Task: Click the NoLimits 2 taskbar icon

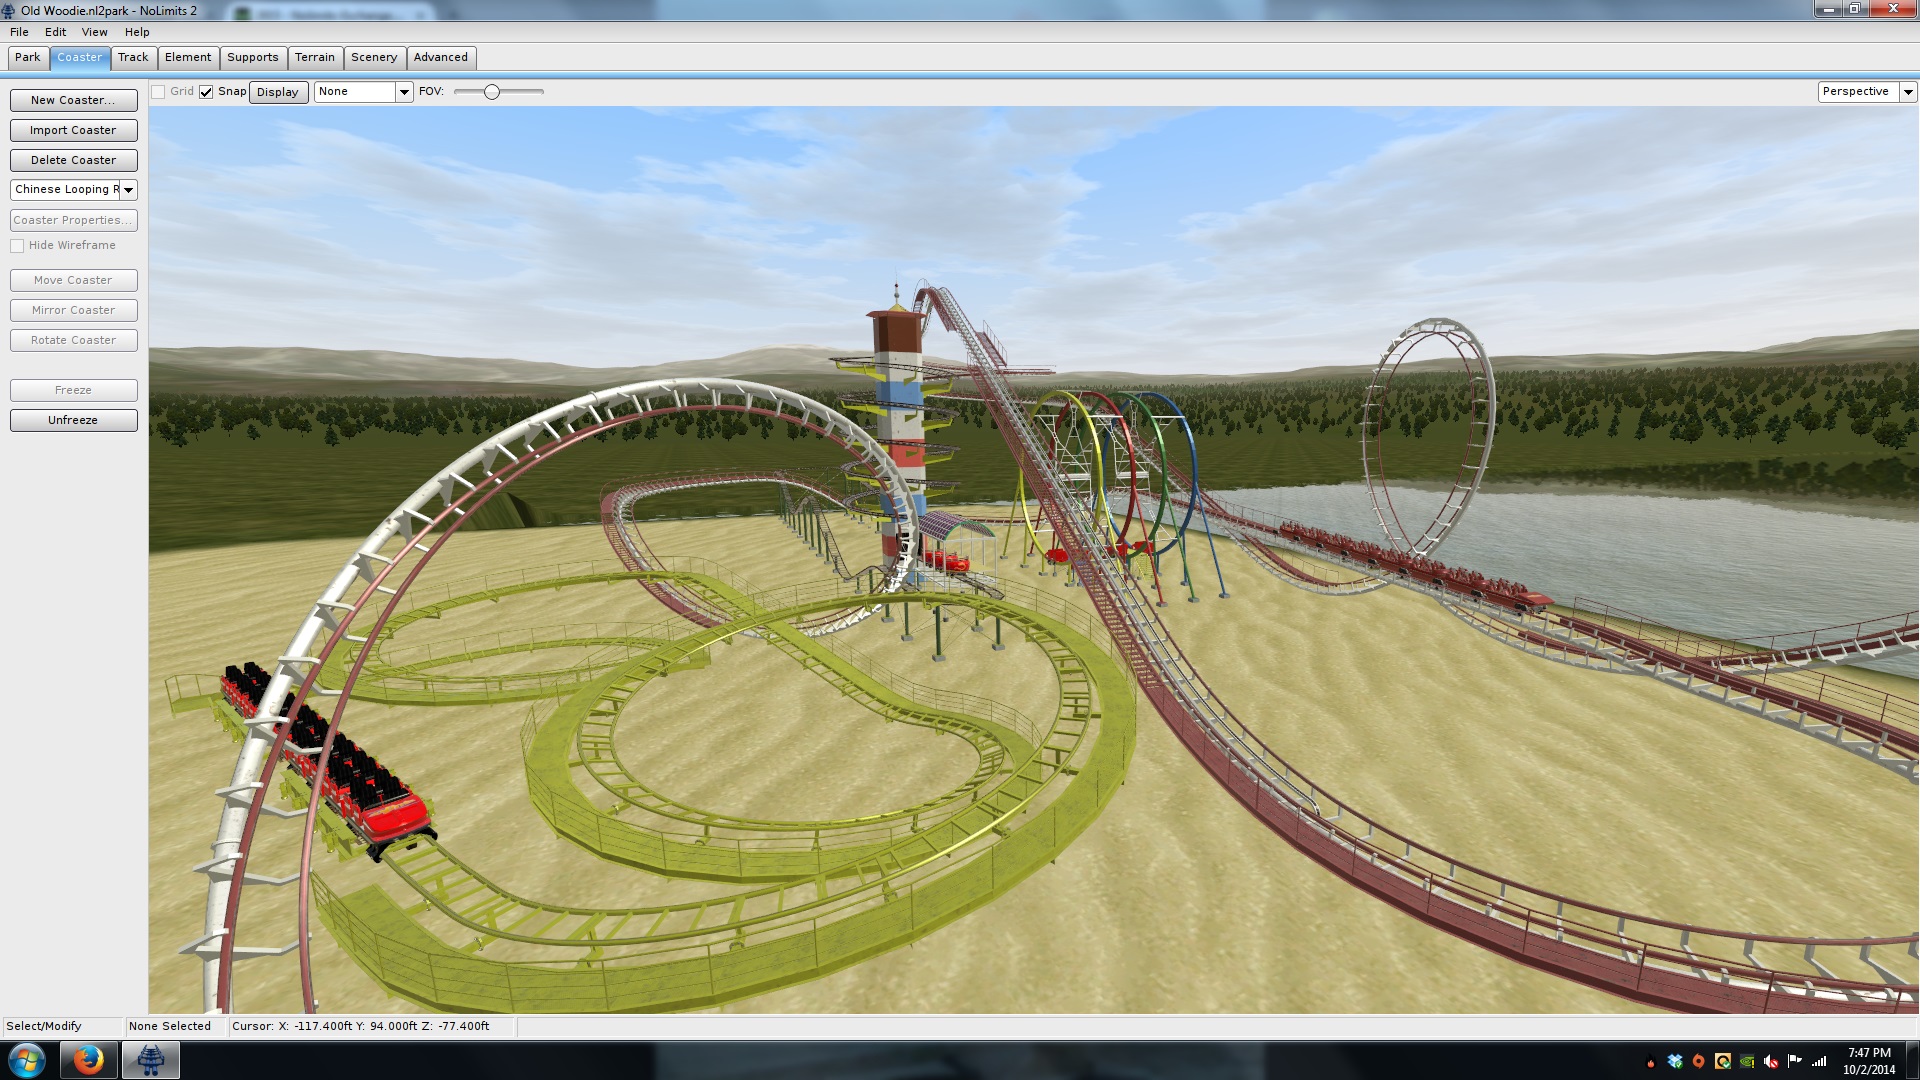Action: [151, 1060]
